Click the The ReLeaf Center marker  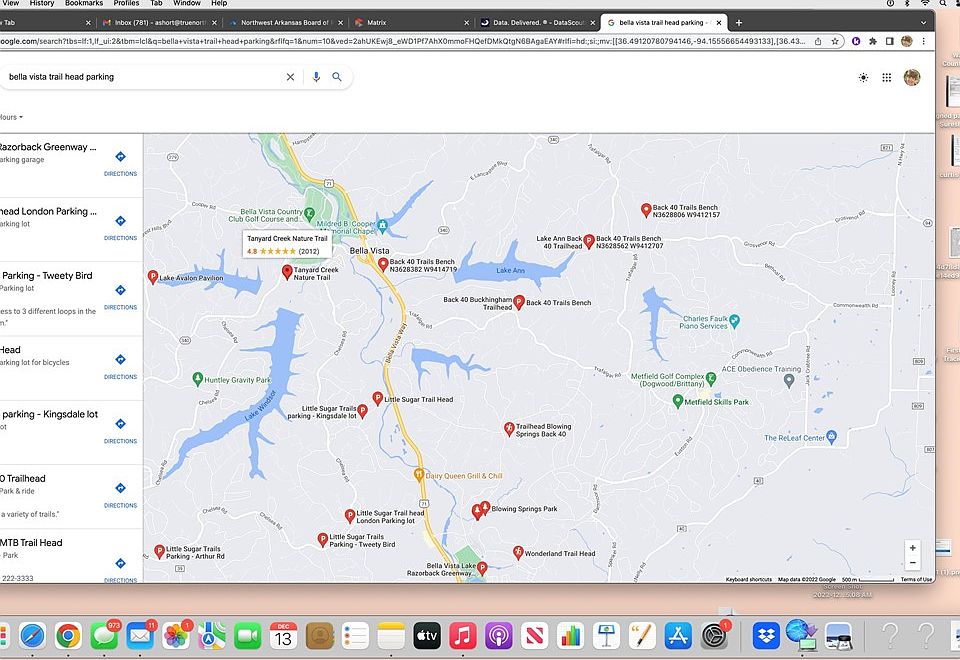[x=831, y=437]
